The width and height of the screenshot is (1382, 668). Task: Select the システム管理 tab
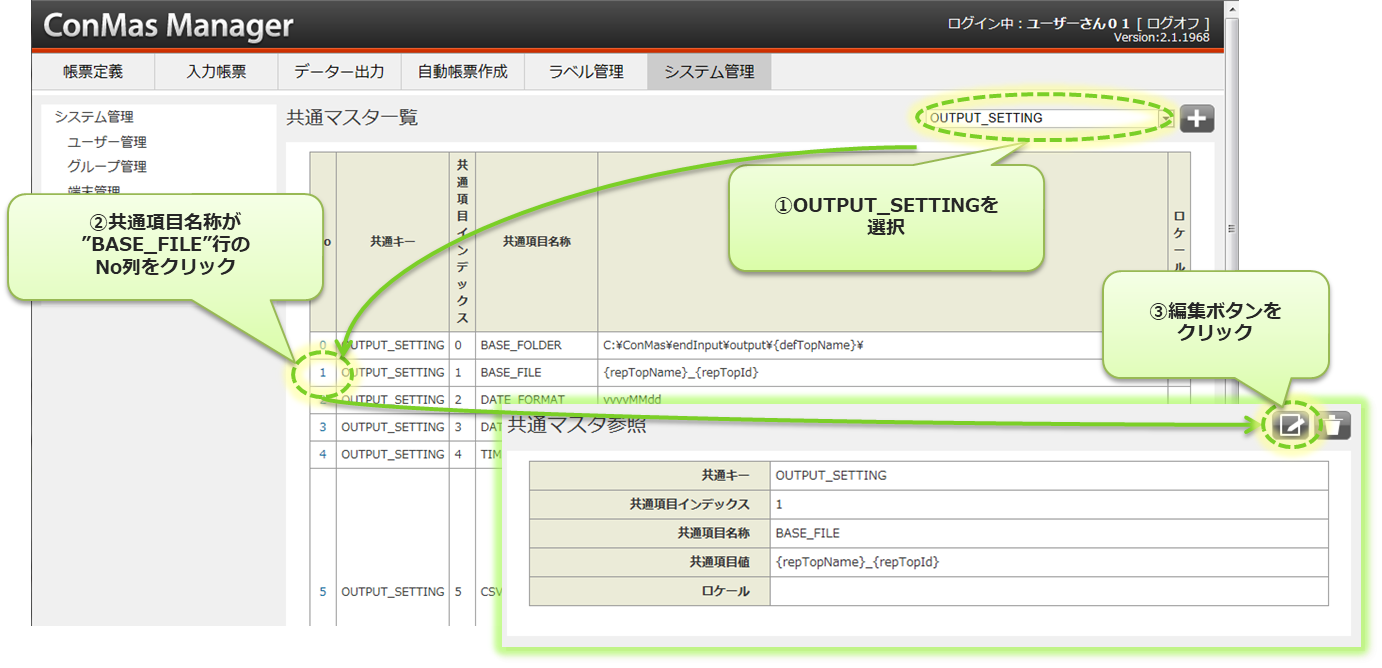[x=709, y=72]
